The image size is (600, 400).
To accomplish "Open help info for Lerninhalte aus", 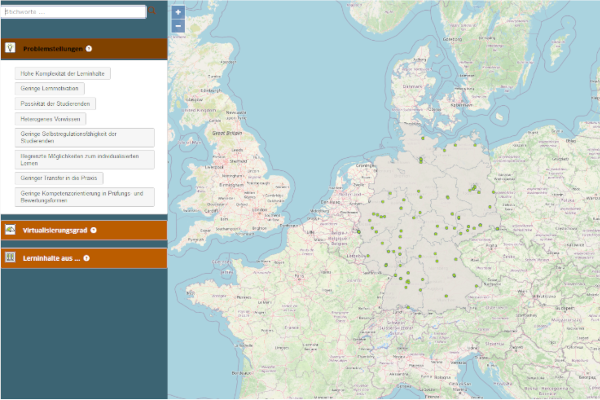I will click(x=87, y=258).
